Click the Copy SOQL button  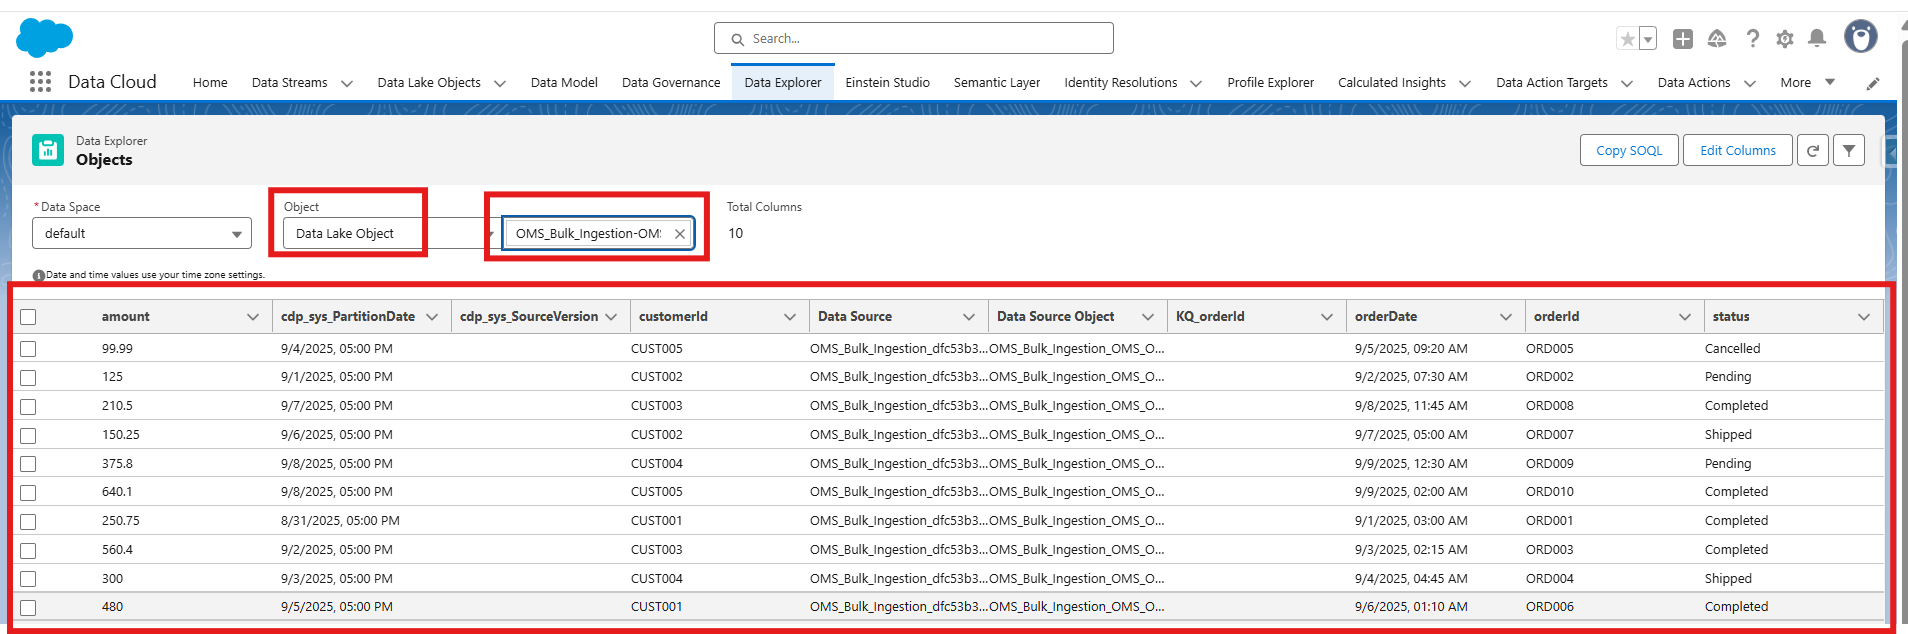coord(1628,150)
